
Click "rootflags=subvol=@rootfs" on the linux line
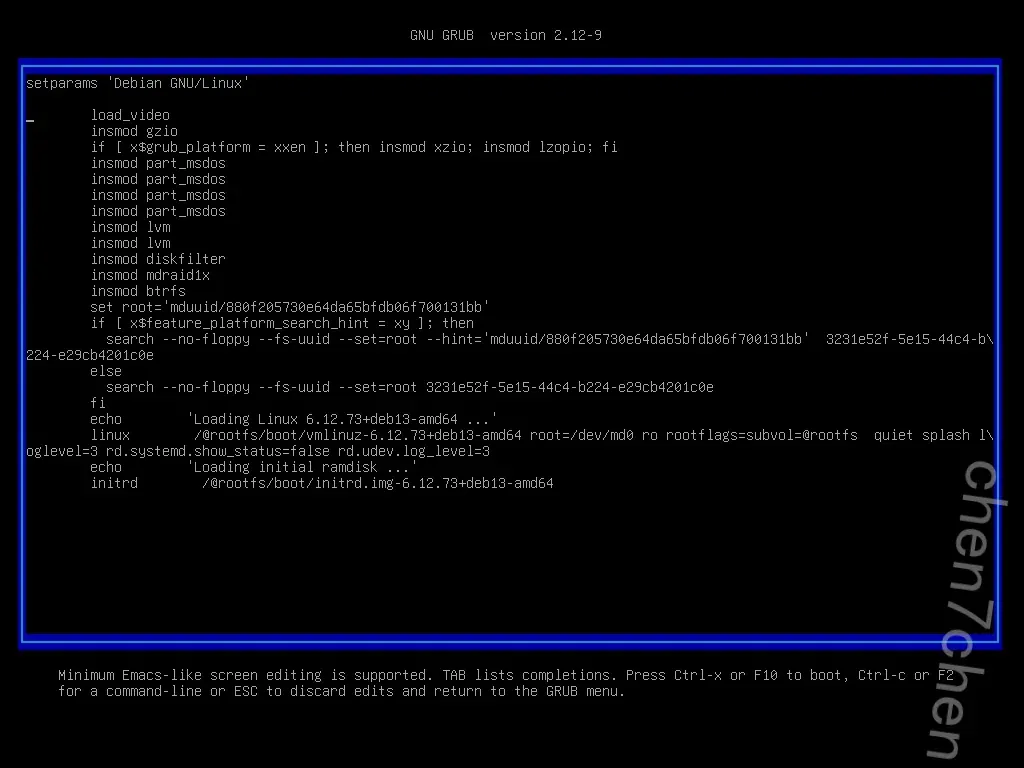click(761, 436)
